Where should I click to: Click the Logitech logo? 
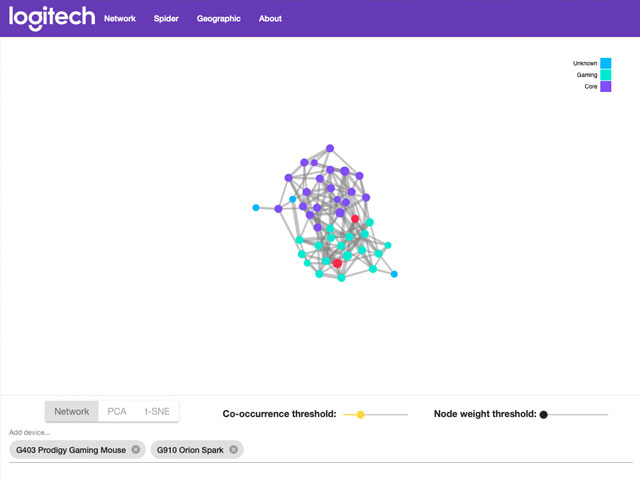tap(52, 18)
